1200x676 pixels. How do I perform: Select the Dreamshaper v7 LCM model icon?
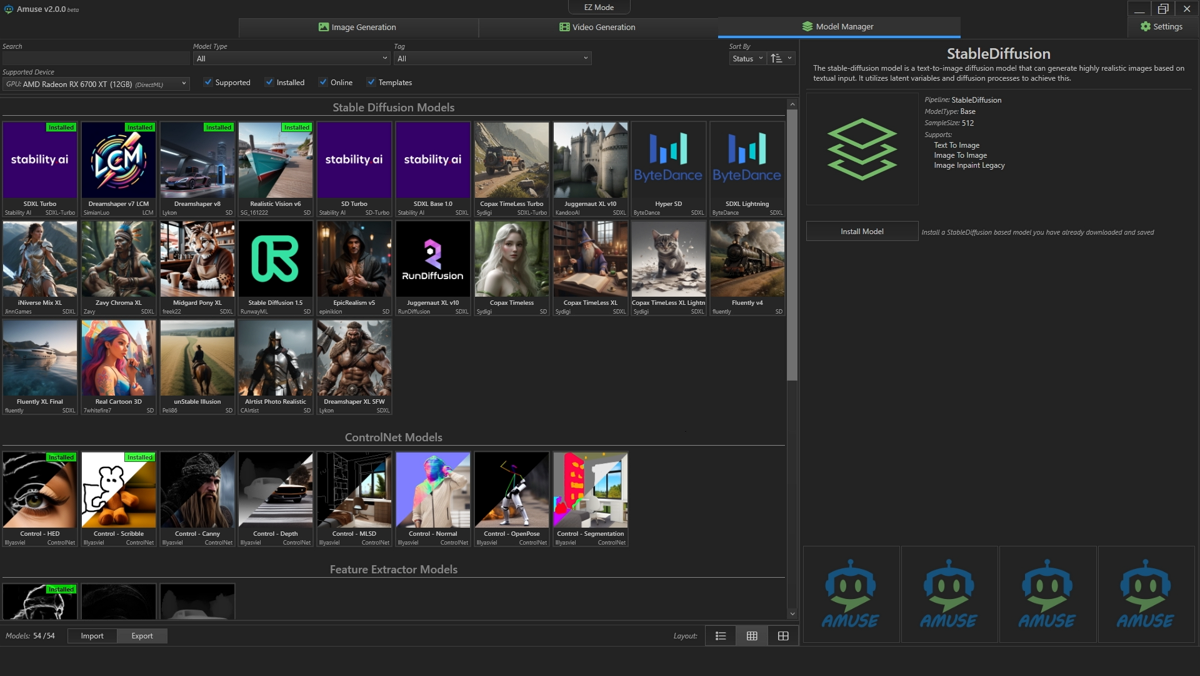pos(119,162)
